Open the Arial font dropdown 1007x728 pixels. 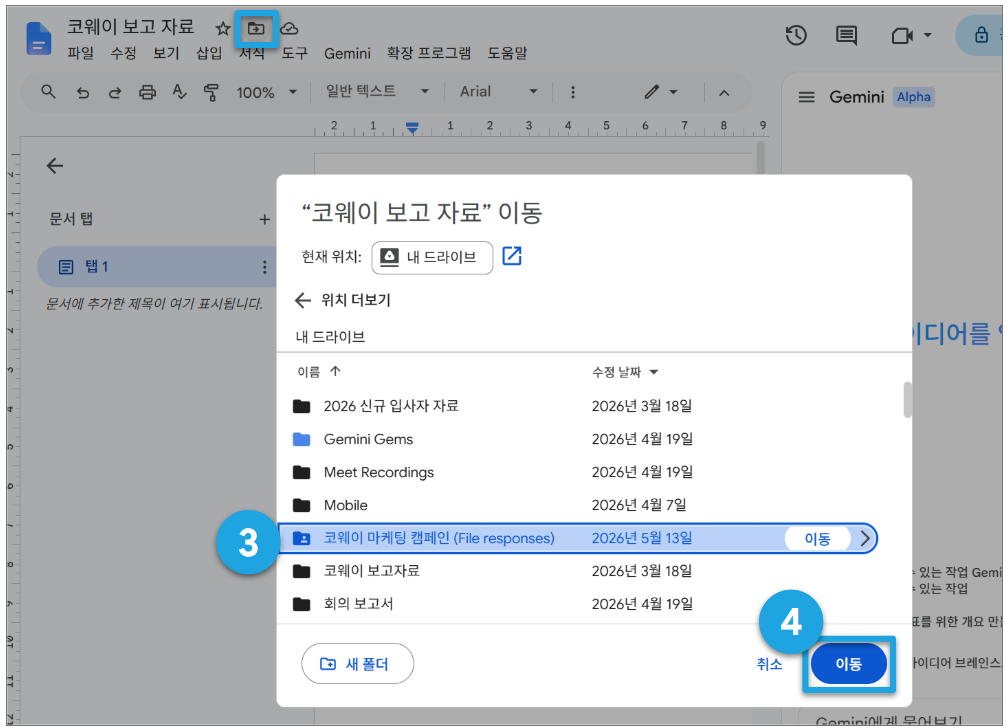tap(498, 92)
